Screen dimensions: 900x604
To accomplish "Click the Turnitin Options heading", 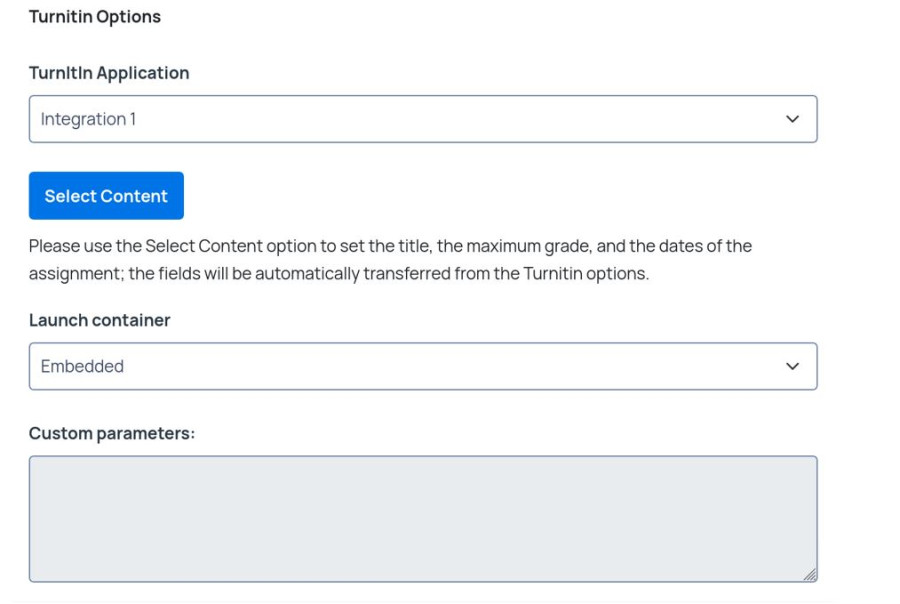I will tap(95, 16).
